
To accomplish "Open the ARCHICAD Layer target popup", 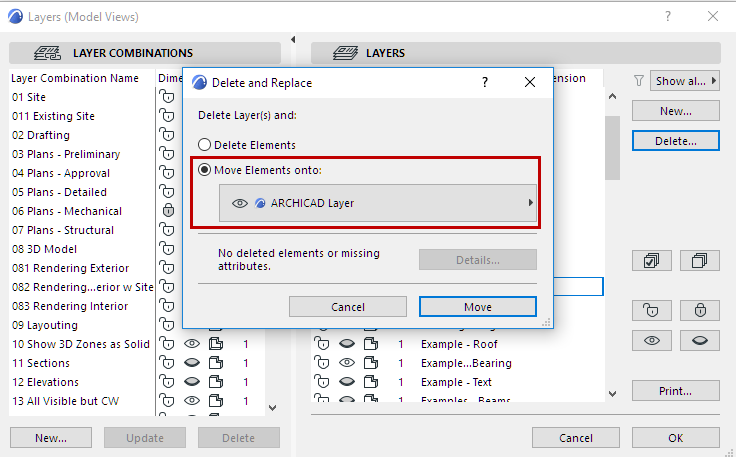I will click(378, 203).
